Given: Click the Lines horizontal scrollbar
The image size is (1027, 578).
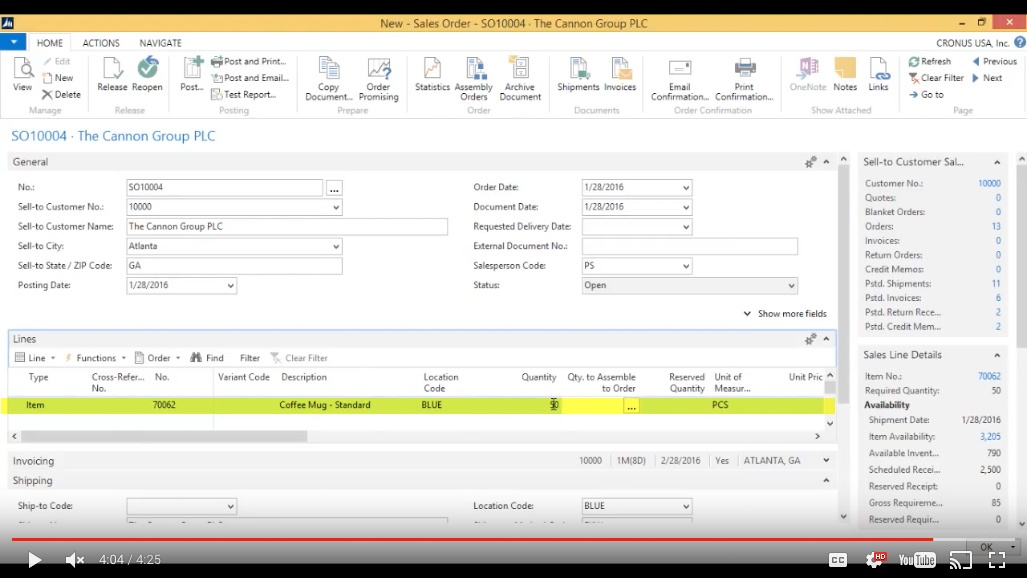Looking at the screenshot, I should coord(164,436).
